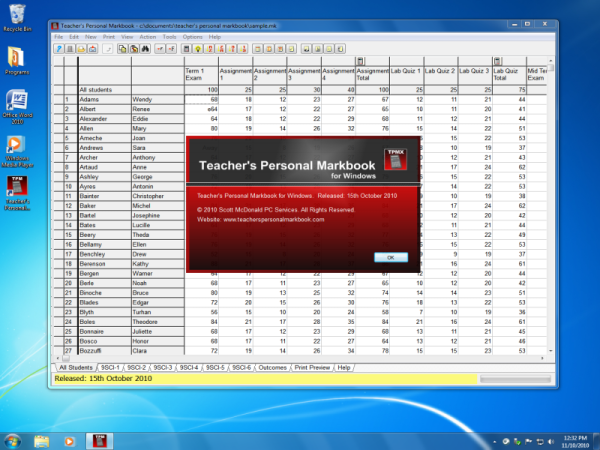Click the blue question mark help icon
Viewport: 600px width, 450px height.
pos(59,49)
